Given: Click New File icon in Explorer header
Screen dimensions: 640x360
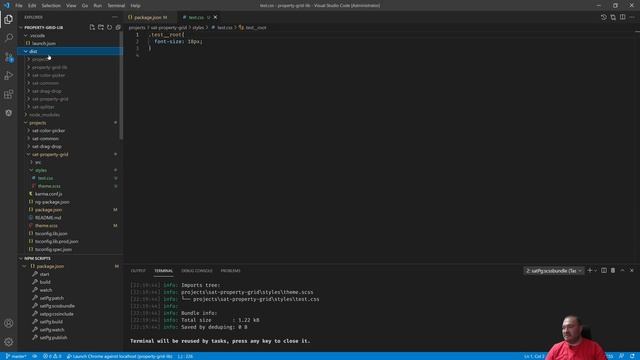Looking at the screenshot, I should 92,27.
